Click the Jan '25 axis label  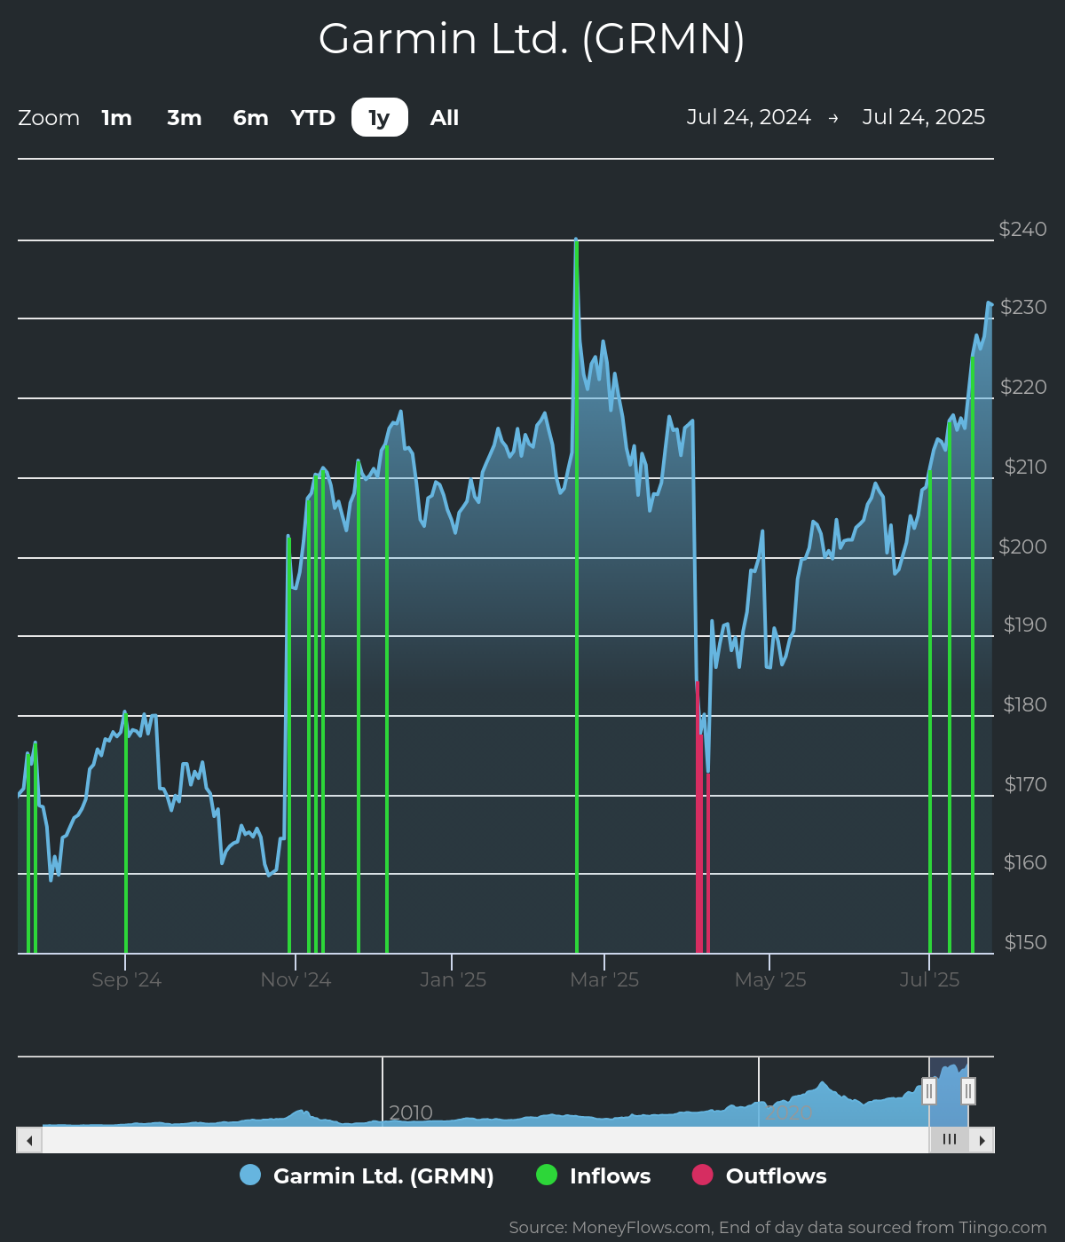click(453, 980)
